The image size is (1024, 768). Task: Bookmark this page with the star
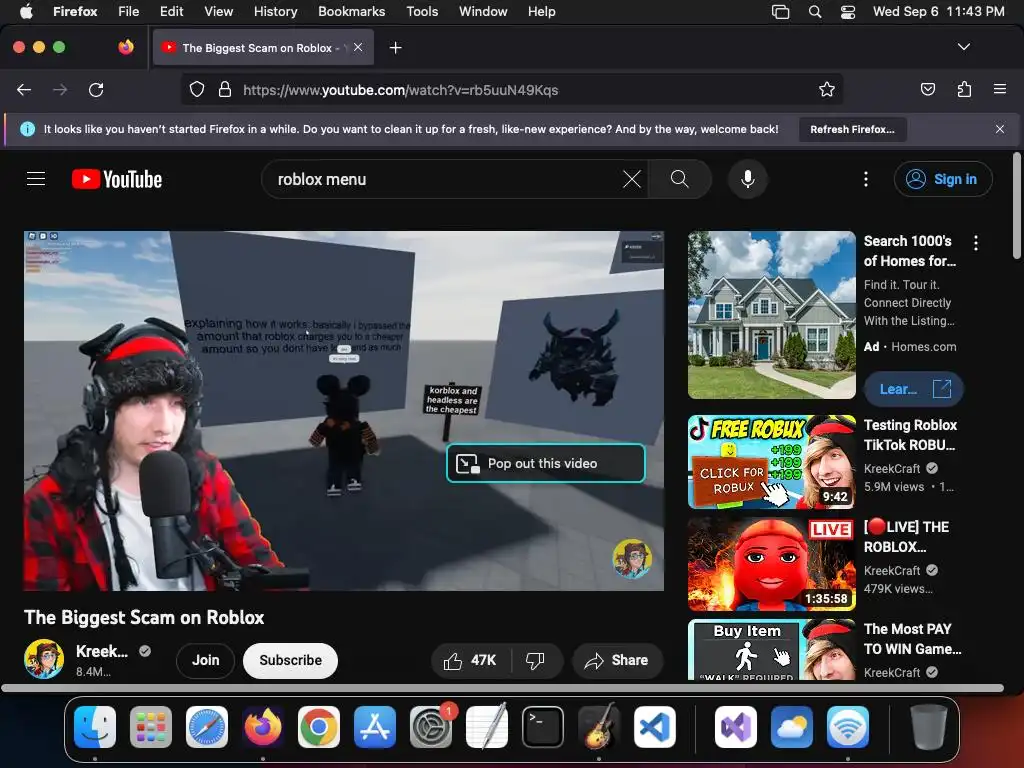pos(827,89)
